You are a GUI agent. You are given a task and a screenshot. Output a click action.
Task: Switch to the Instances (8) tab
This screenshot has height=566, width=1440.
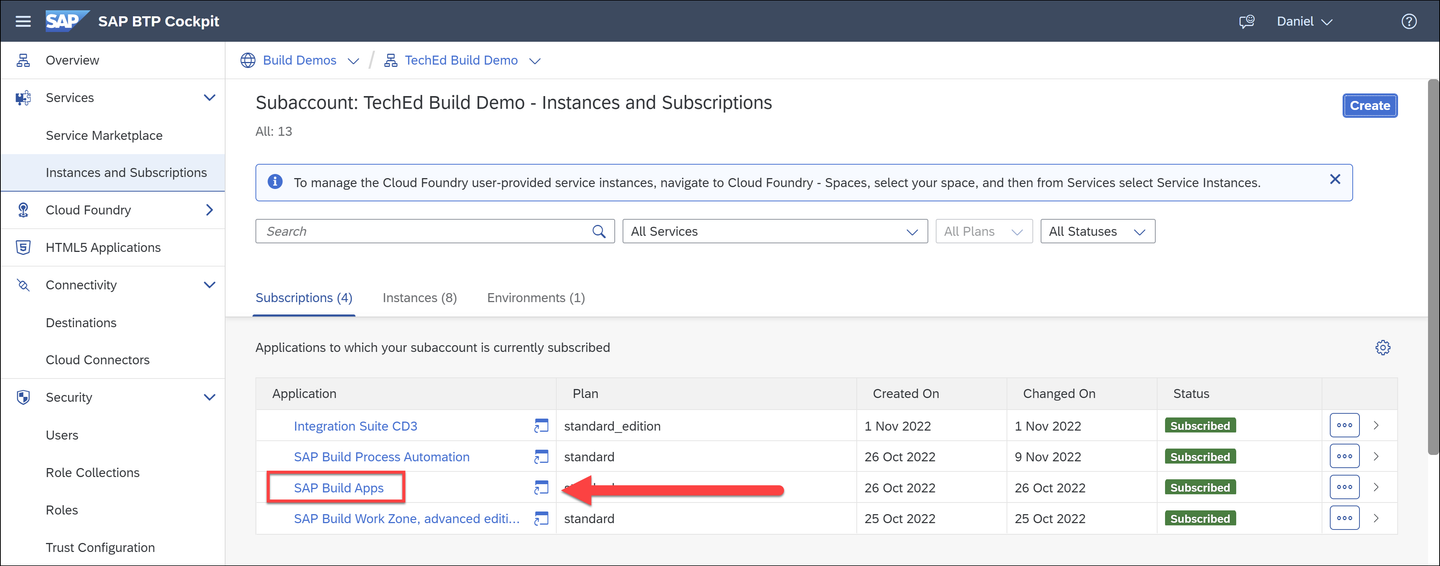(x=420, y=298)
